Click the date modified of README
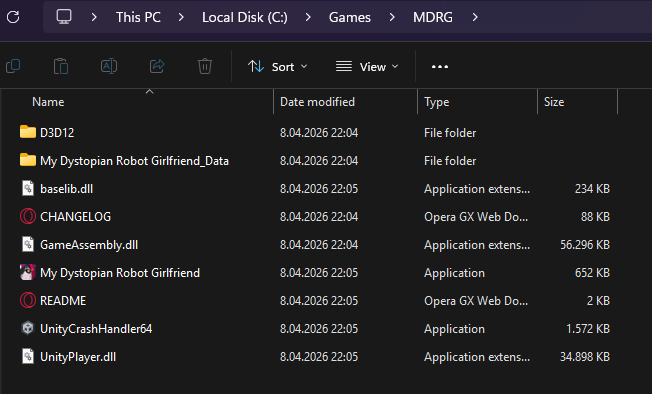 (x=319, y=300)
